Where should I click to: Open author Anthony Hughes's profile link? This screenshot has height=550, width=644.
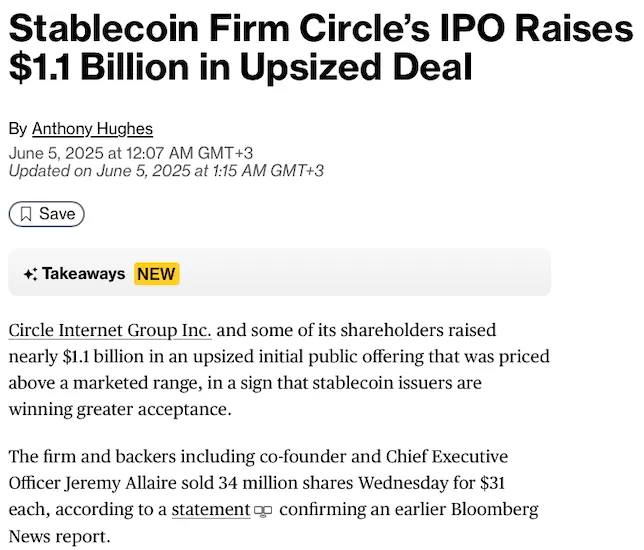(x=92, y=129)
